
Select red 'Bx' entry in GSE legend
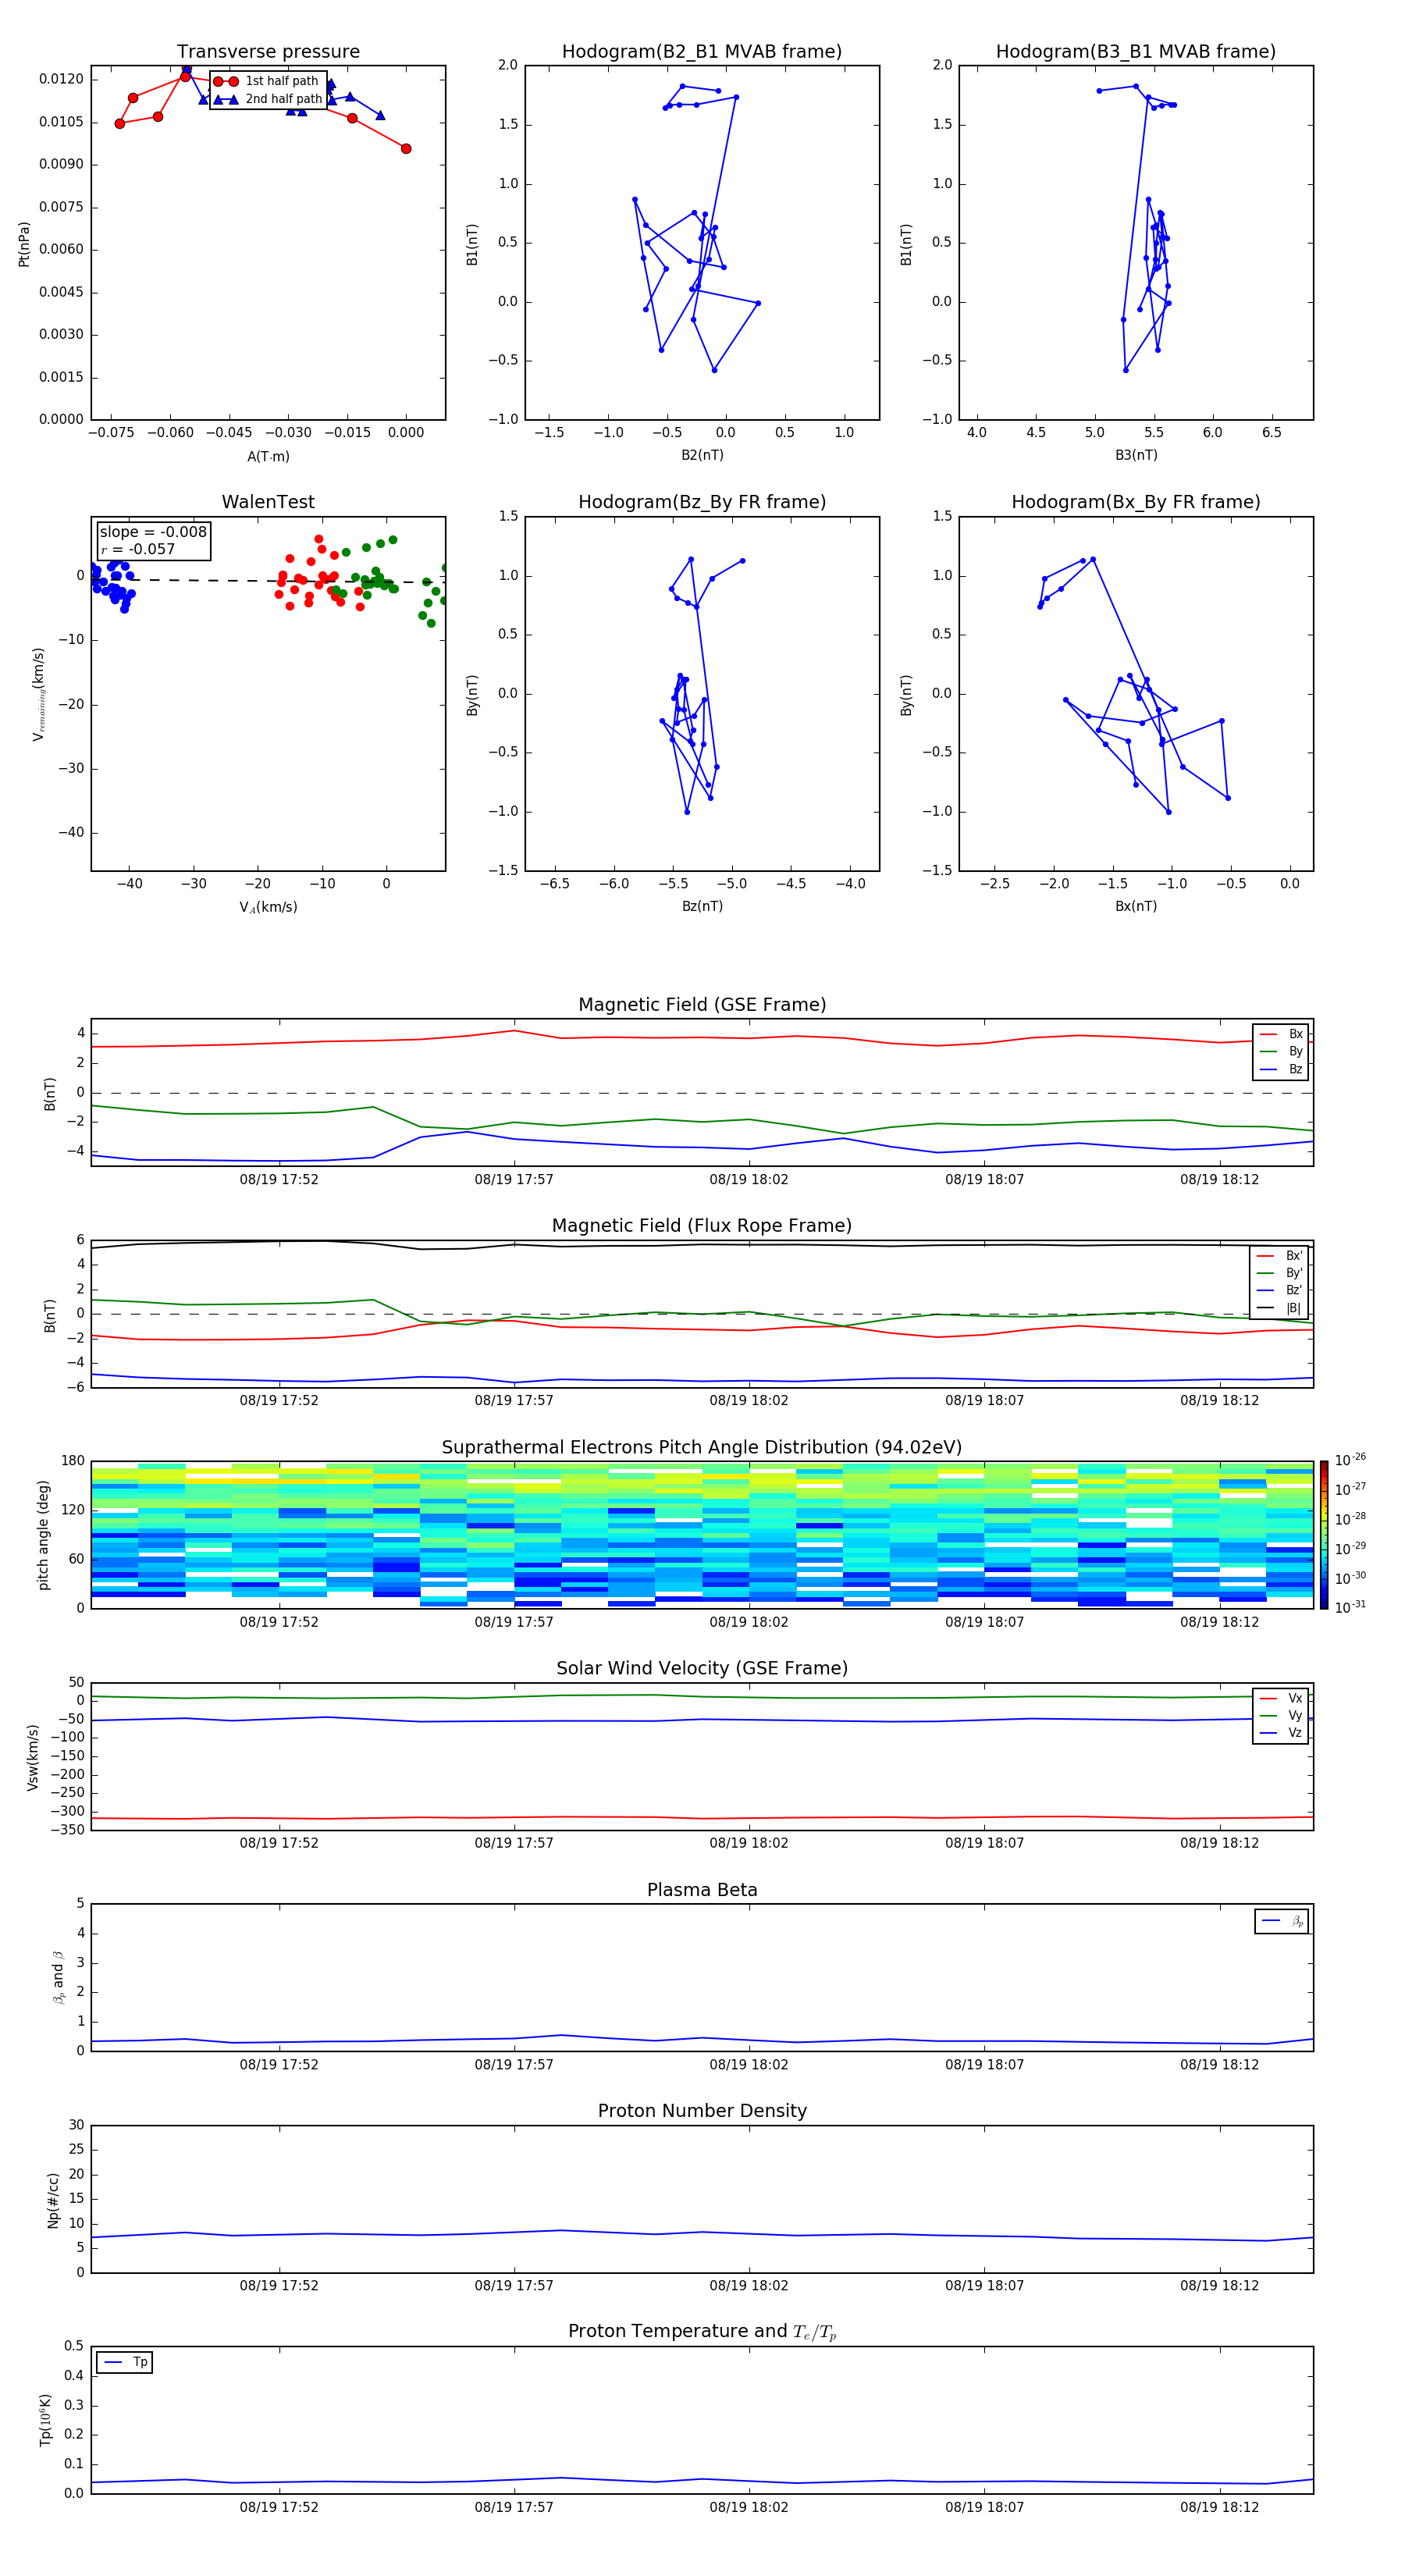[x=1281, y=1034]
